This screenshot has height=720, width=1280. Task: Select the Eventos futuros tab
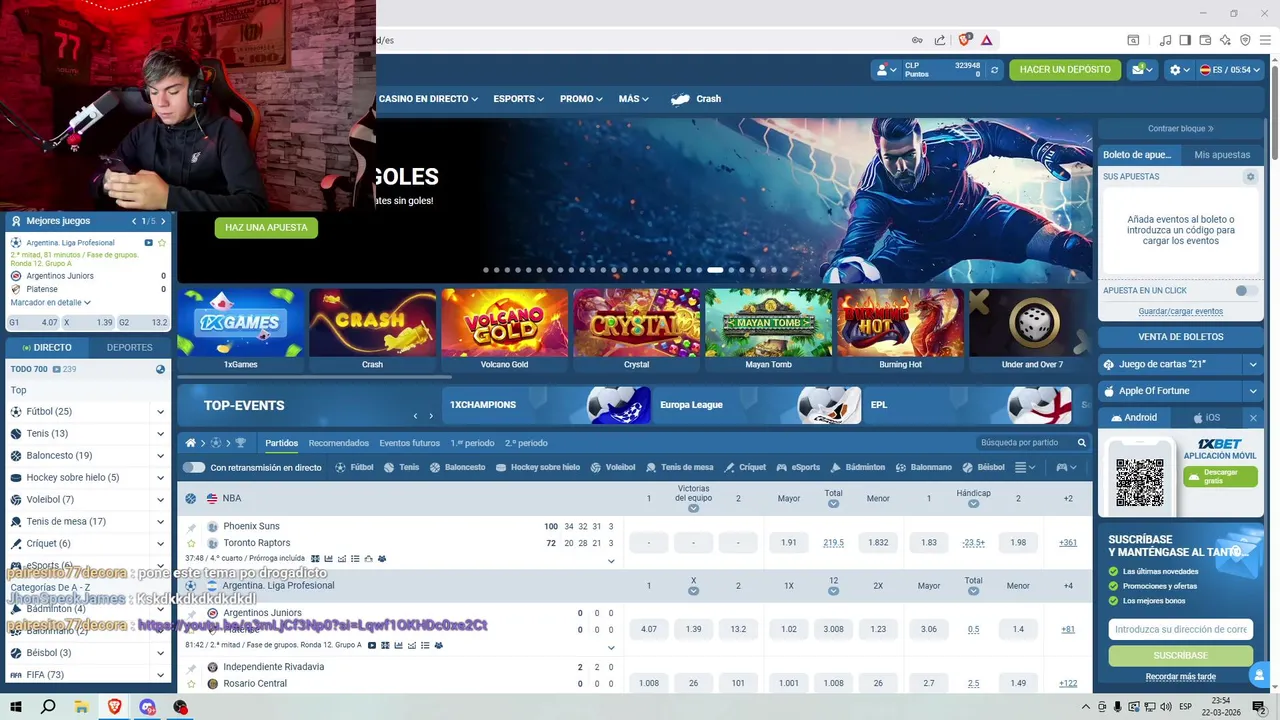point(409,443)
